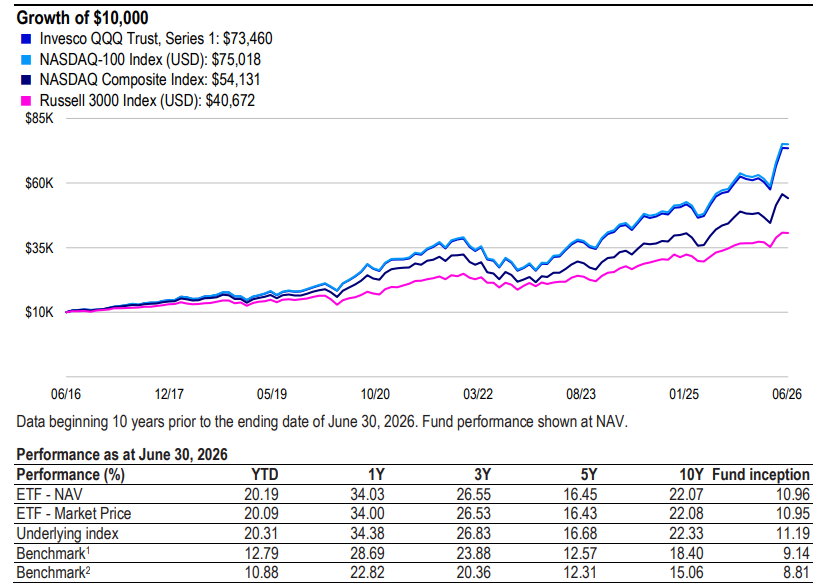Click Benchmark² 1Y value 22.82
Image resolution: width=832 pixels, height=586 pixels.
[367, 573]
